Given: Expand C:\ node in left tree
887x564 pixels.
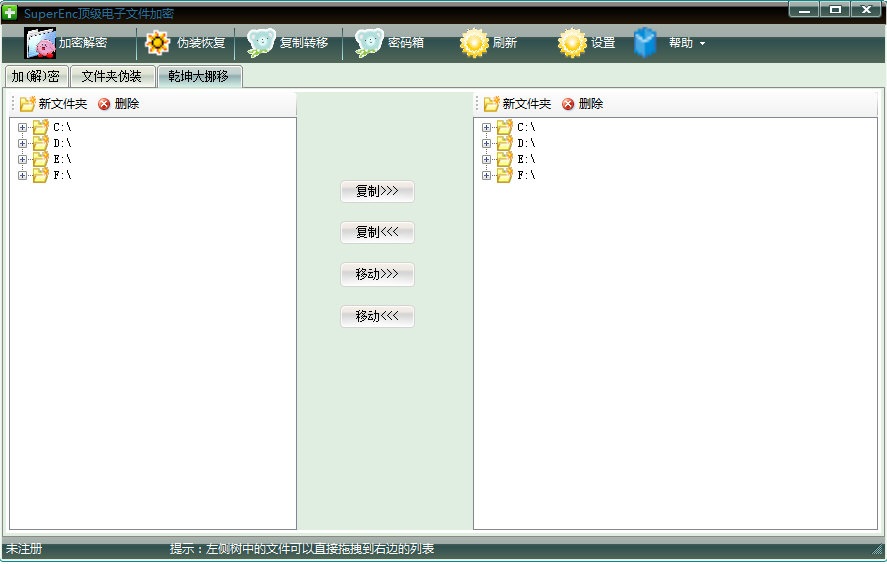Looking at the screenshot, I should 22,128.
